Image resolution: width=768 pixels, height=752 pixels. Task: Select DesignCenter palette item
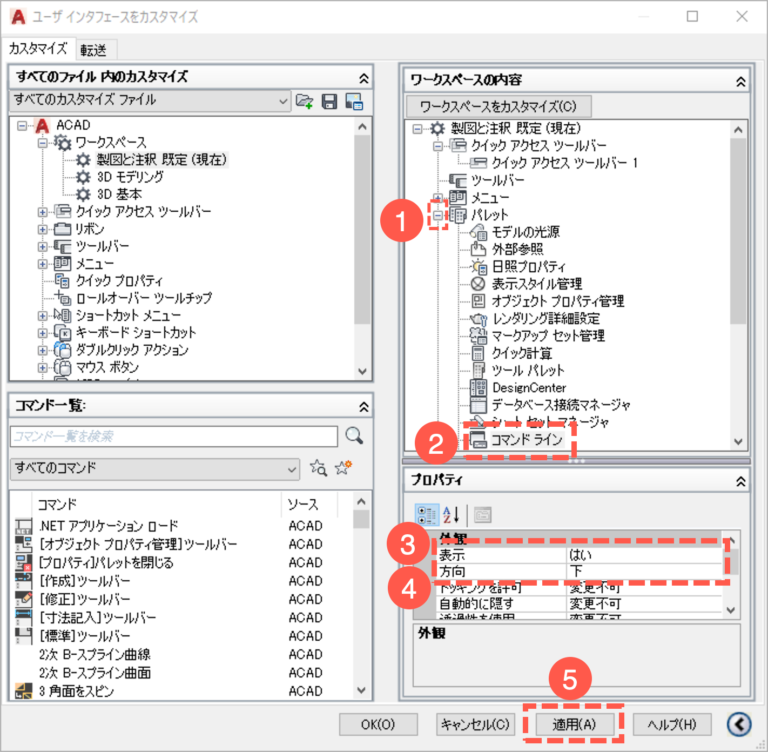528,388
